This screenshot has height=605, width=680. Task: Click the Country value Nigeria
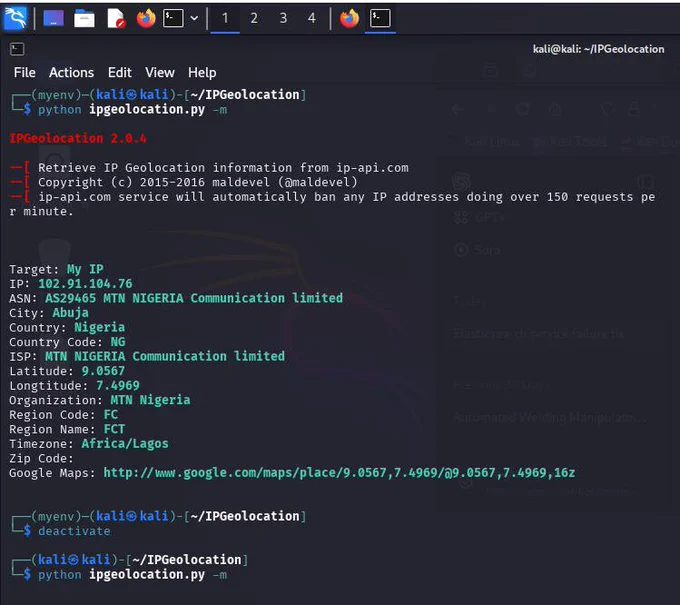tap(100, 327)
